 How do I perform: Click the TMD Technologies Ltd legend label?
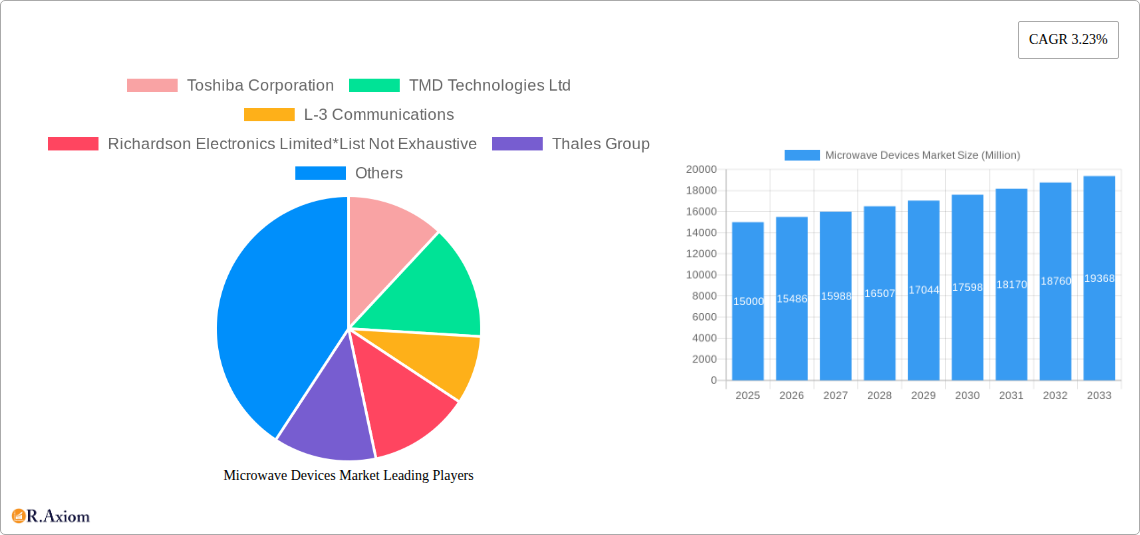[490, 85]
